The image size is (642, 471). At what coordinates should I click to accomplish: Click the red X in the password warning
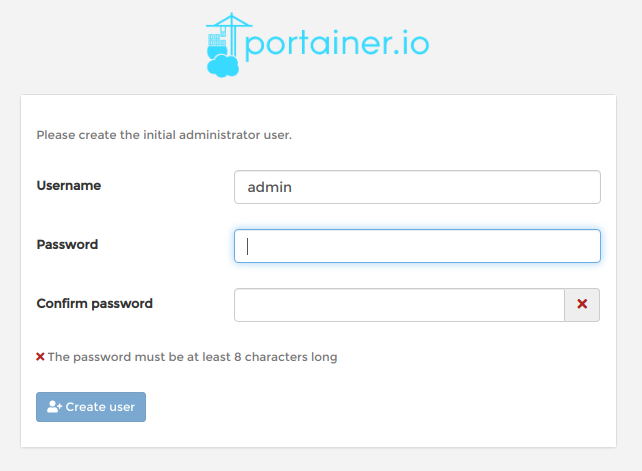pos(41,357)
